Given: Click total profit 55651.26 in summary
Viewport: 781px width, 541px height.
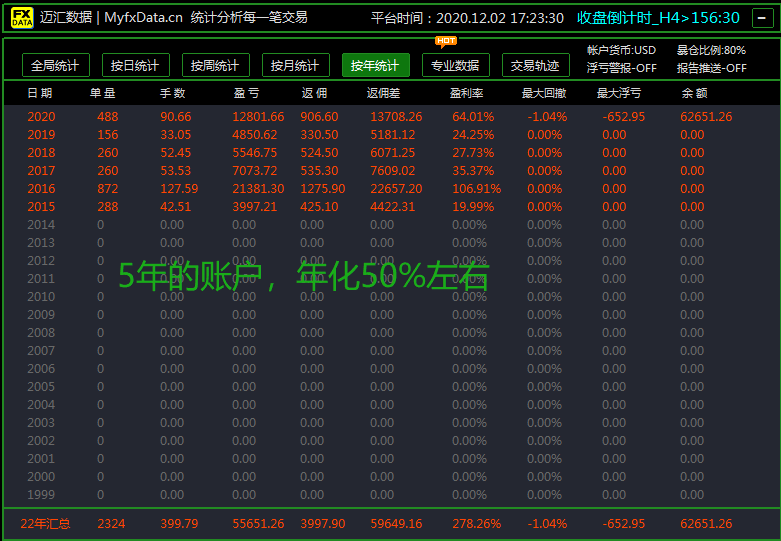Looking at the screenshot, I should (258, 524).
